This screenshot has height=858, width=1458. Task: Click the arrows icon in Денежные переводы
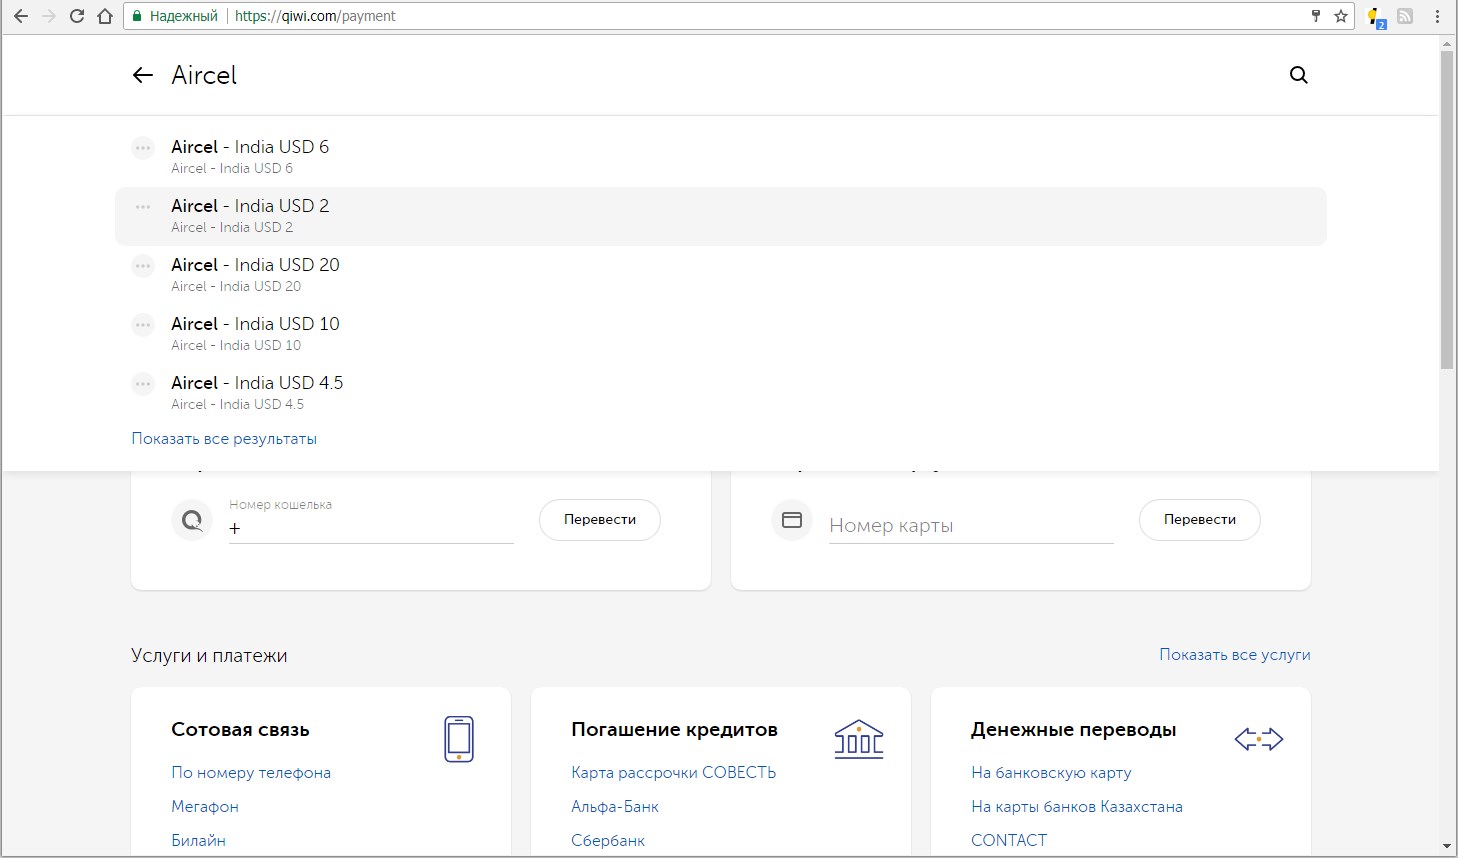point(1258,739)
